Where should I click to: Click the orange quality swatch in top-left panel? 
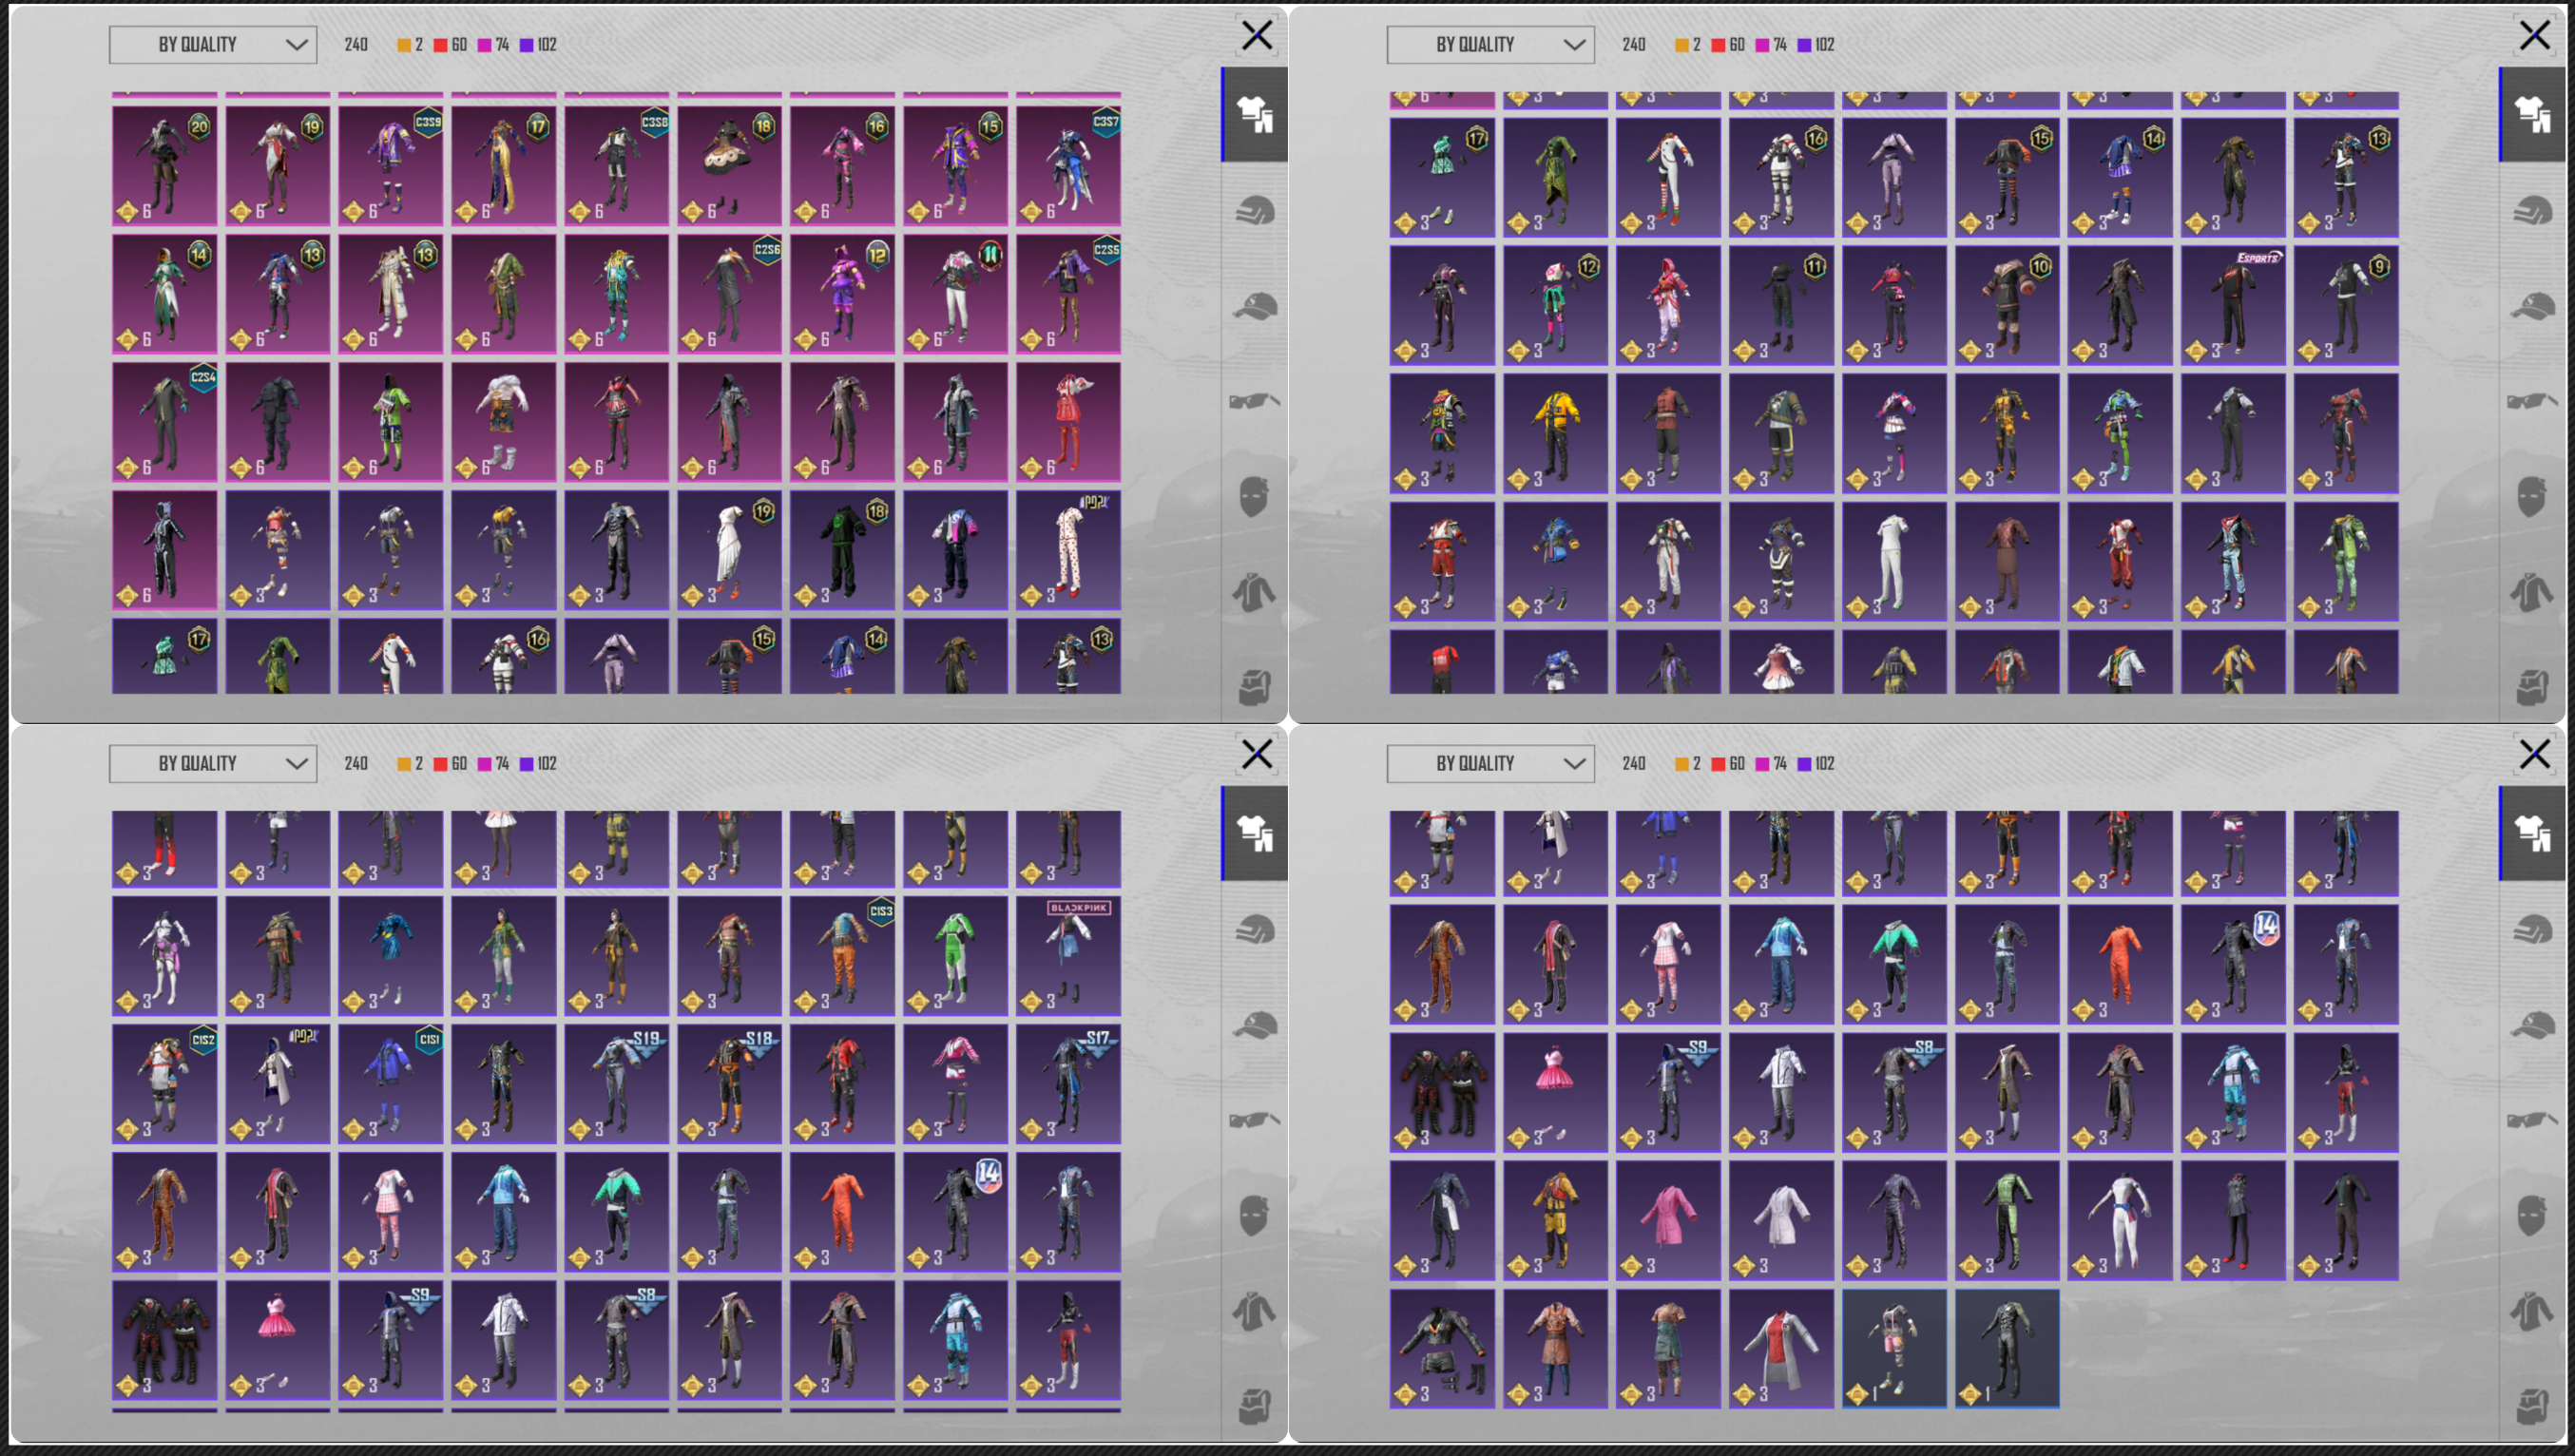404,45
